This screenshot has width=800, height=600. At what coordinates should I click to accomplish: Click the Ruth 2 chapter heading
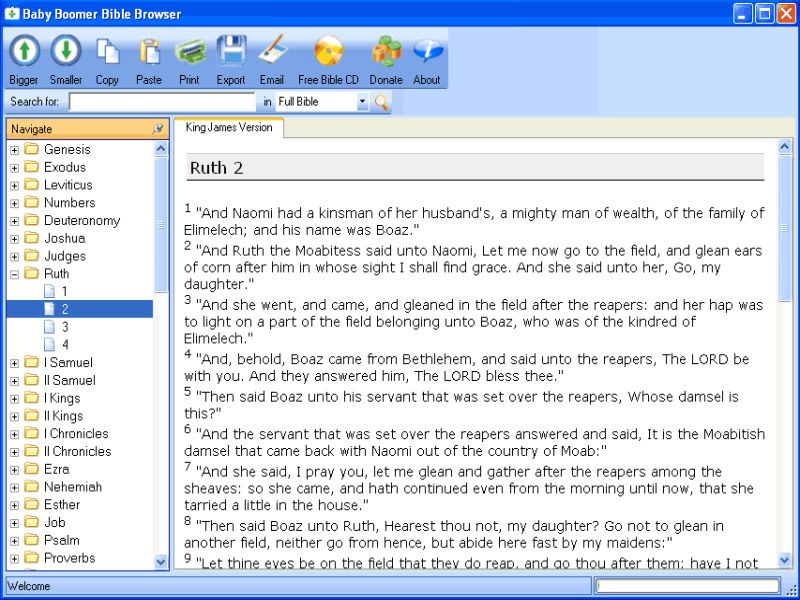tap(216, 168)
